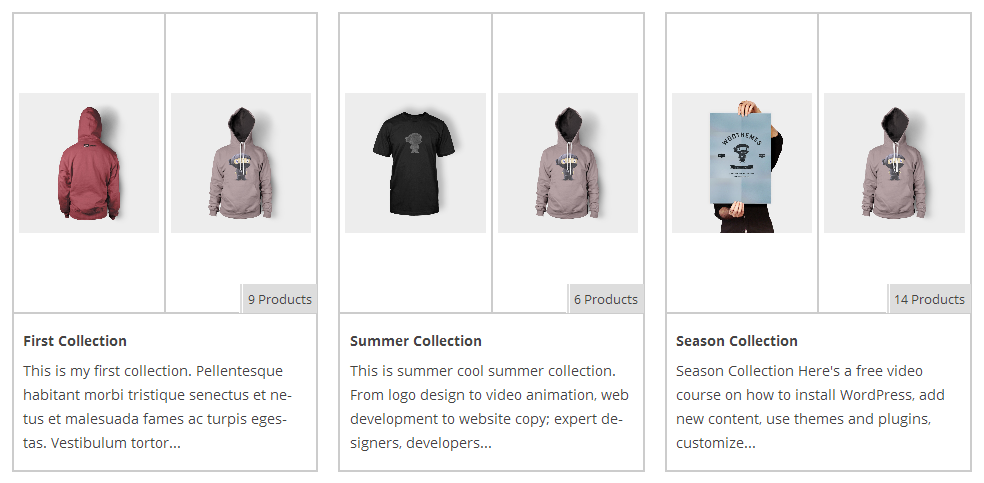Open the hoodie image in Summer Collection
984x483 pixels.
click(568, 163)
